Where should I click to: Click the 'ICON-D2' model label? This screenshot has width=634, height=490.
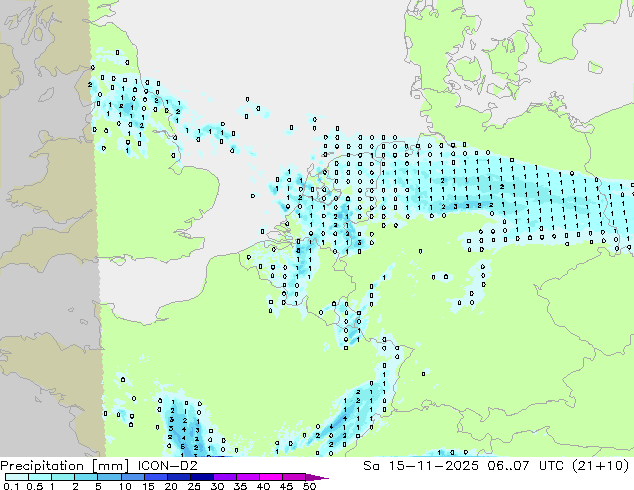[x=167, y=466]
